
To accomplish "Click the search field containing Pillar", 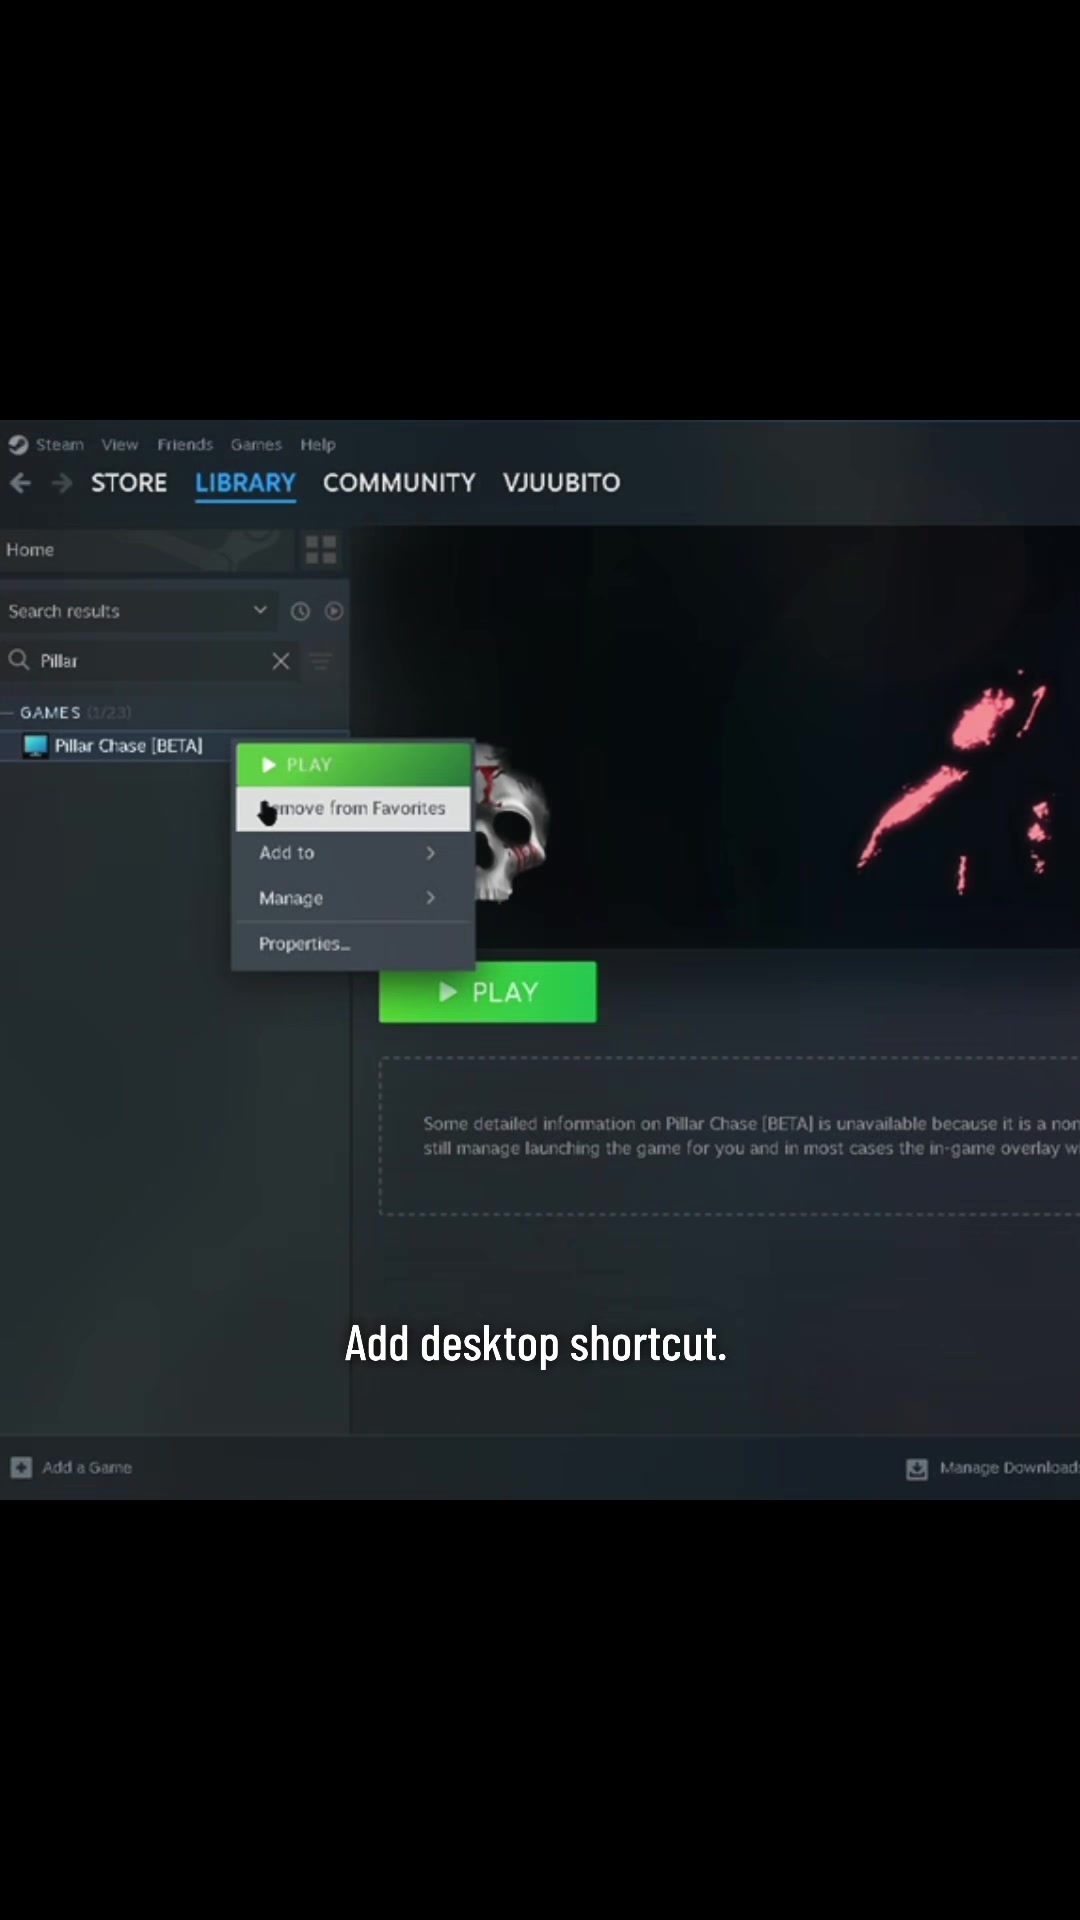I will (150, 661).
